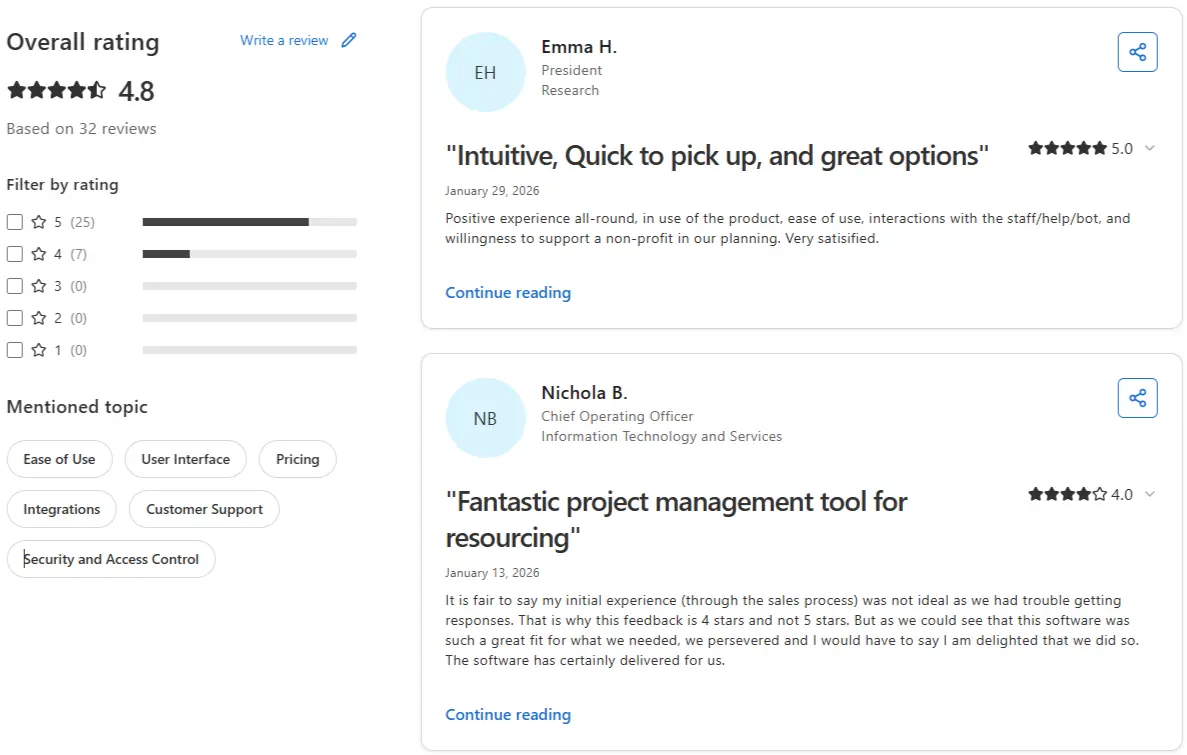The width and height of the screenshot is (1187, 755).
Task: Click the four-star rating on Nichola's review
Action: 1067,494
